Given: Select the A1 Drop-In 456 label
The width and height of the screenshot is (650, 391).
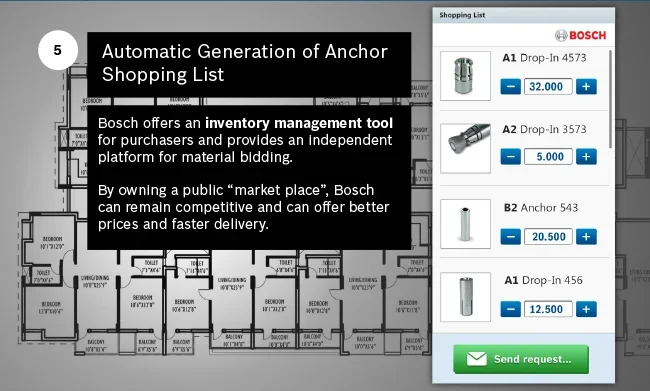Looking at the screenshot, I should (543, 280).
